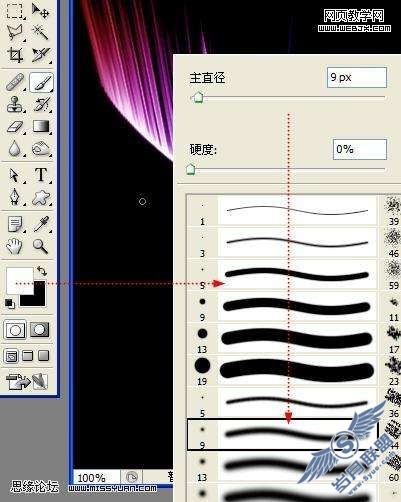Click the master diameter slider handle

click(x=198, y=98)
